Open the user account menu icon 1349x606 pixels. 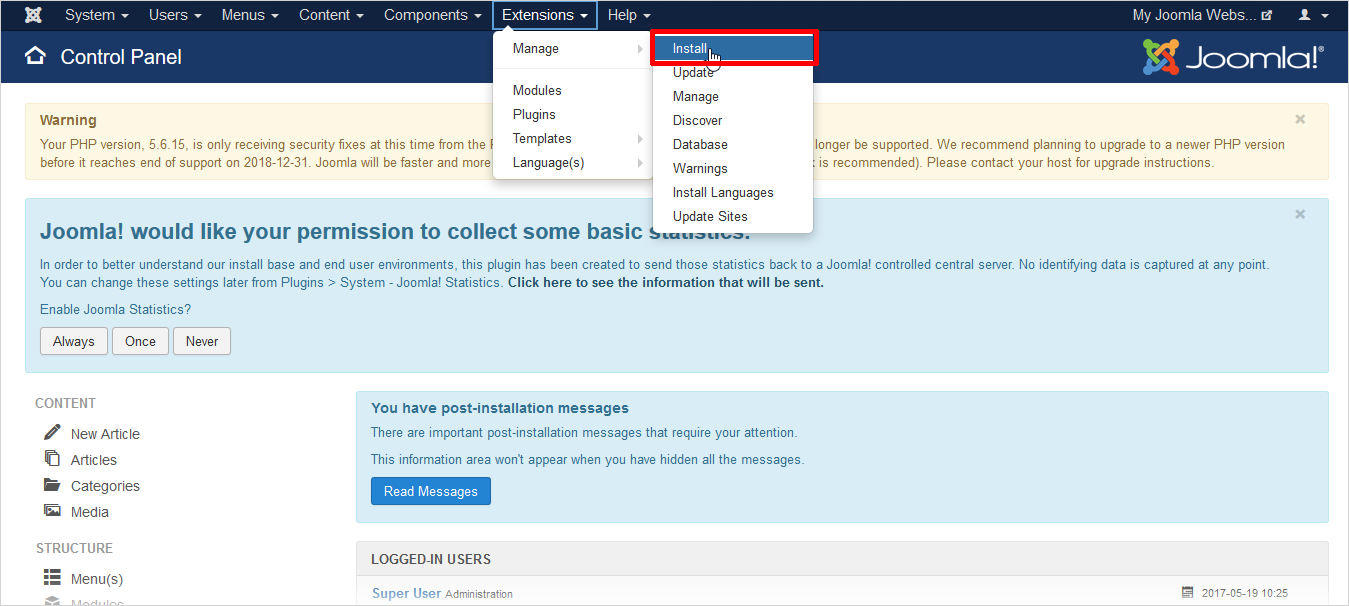(1313, 15)
